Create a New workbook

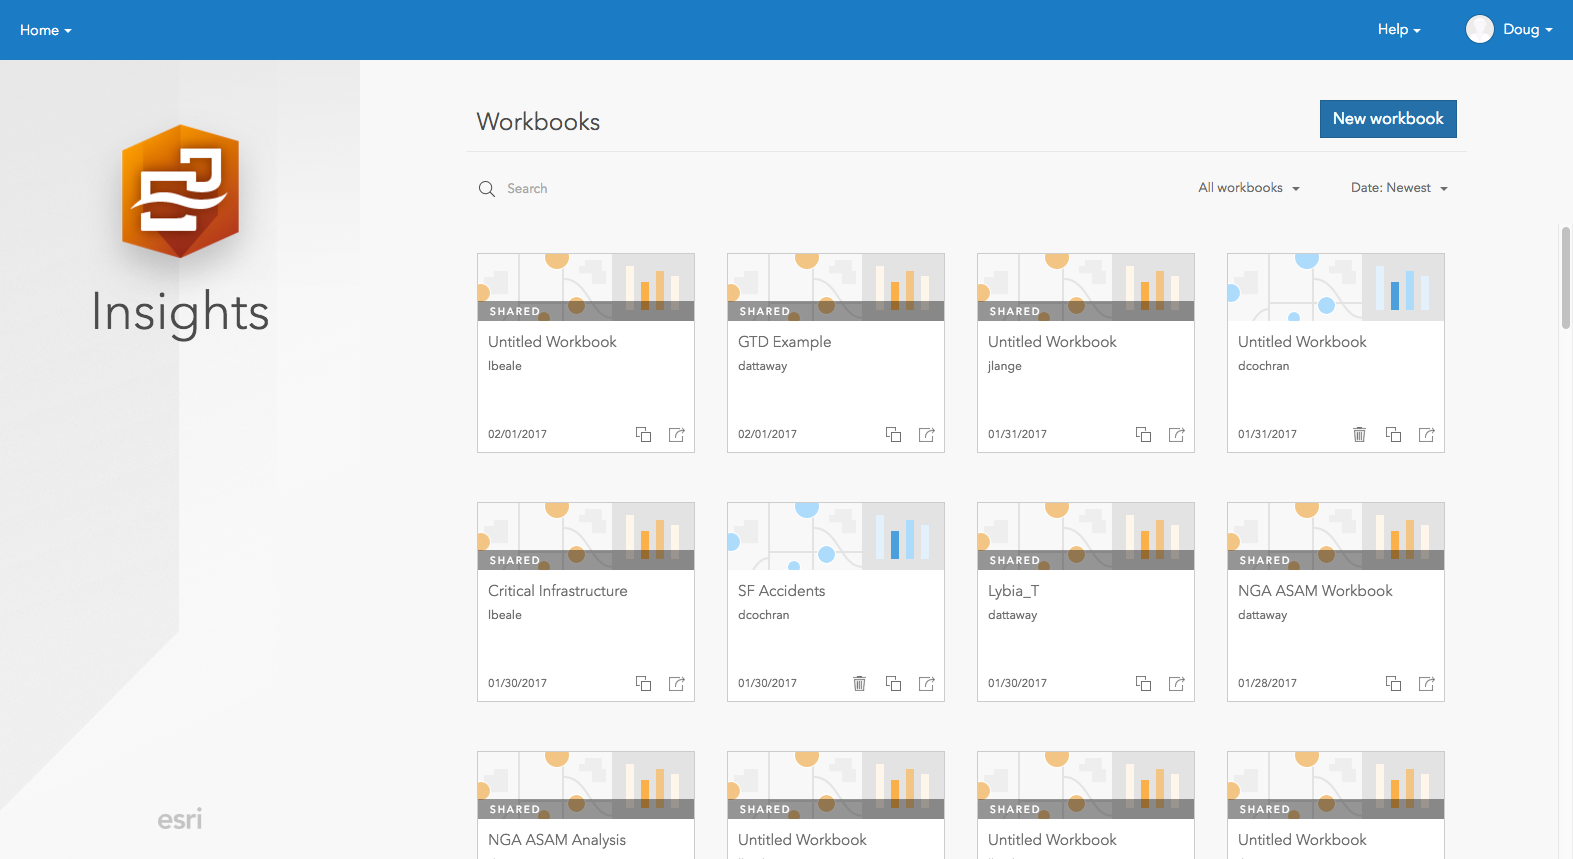1388,119
